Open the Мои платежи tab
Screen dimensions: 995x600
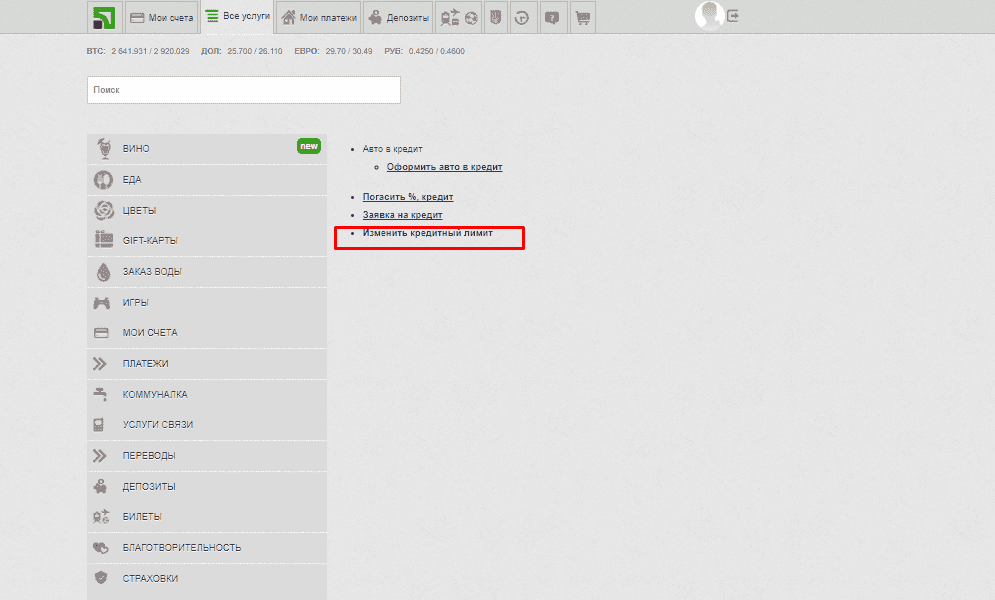coord(318,17)
